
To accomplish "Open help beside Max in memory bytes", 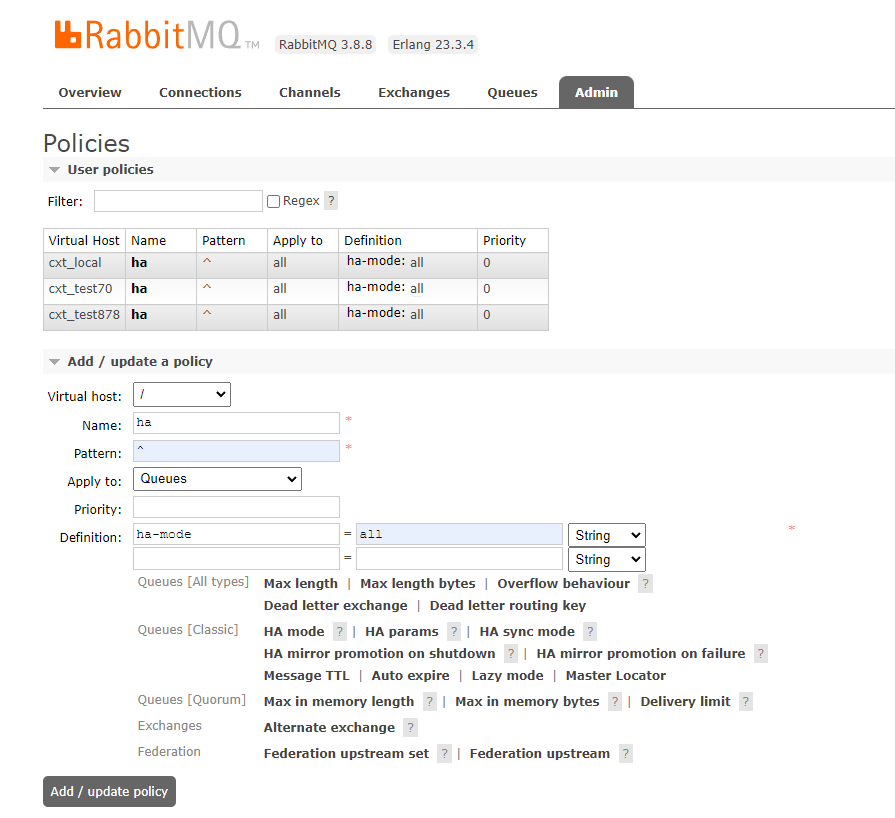I will click(x=615, y=701).
